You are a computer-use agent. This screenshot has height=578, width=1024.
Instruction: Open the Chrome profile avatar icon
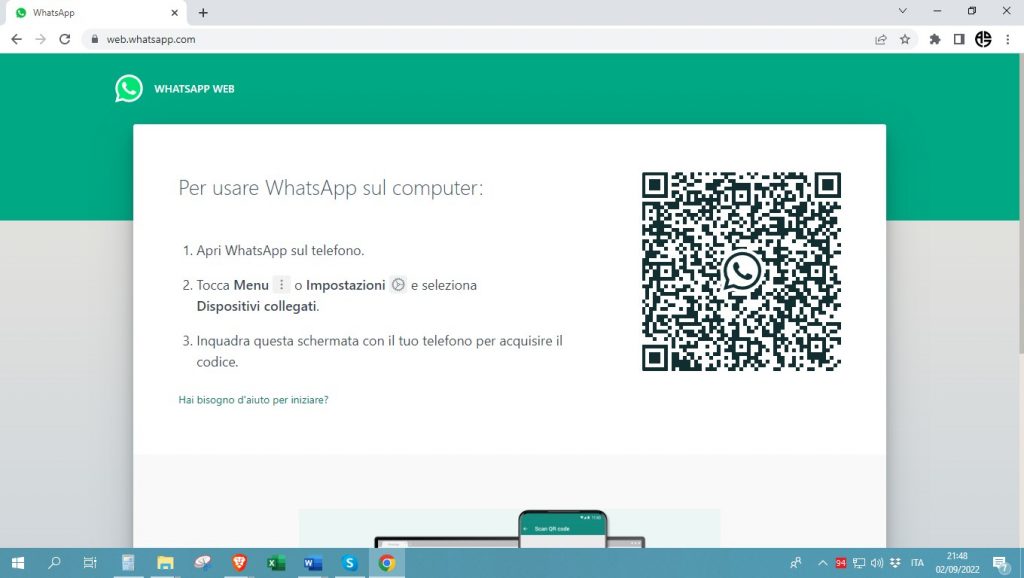(982, 39)
